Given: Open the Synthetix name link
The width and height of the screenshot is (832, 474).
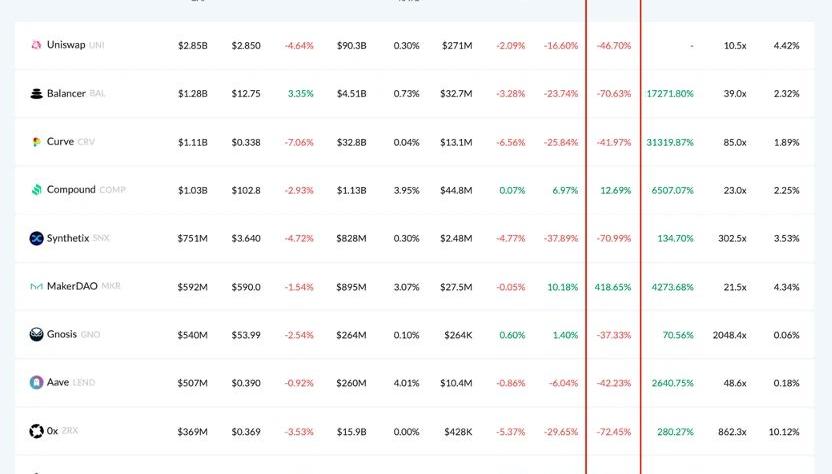Looking at the screenshot, I should coord(68,238).
